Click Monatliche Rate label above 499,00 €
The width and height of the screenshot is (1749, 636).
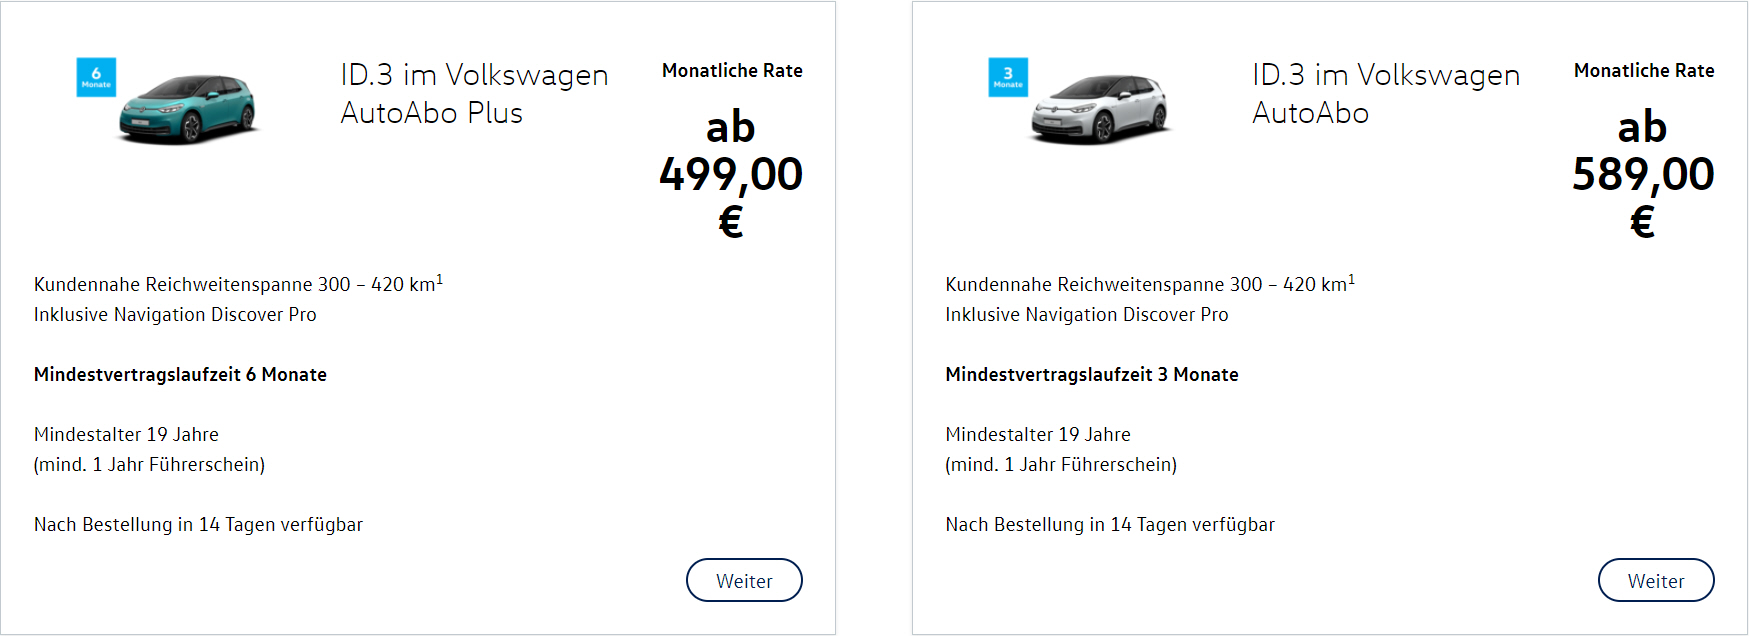[x=732, y=71]
